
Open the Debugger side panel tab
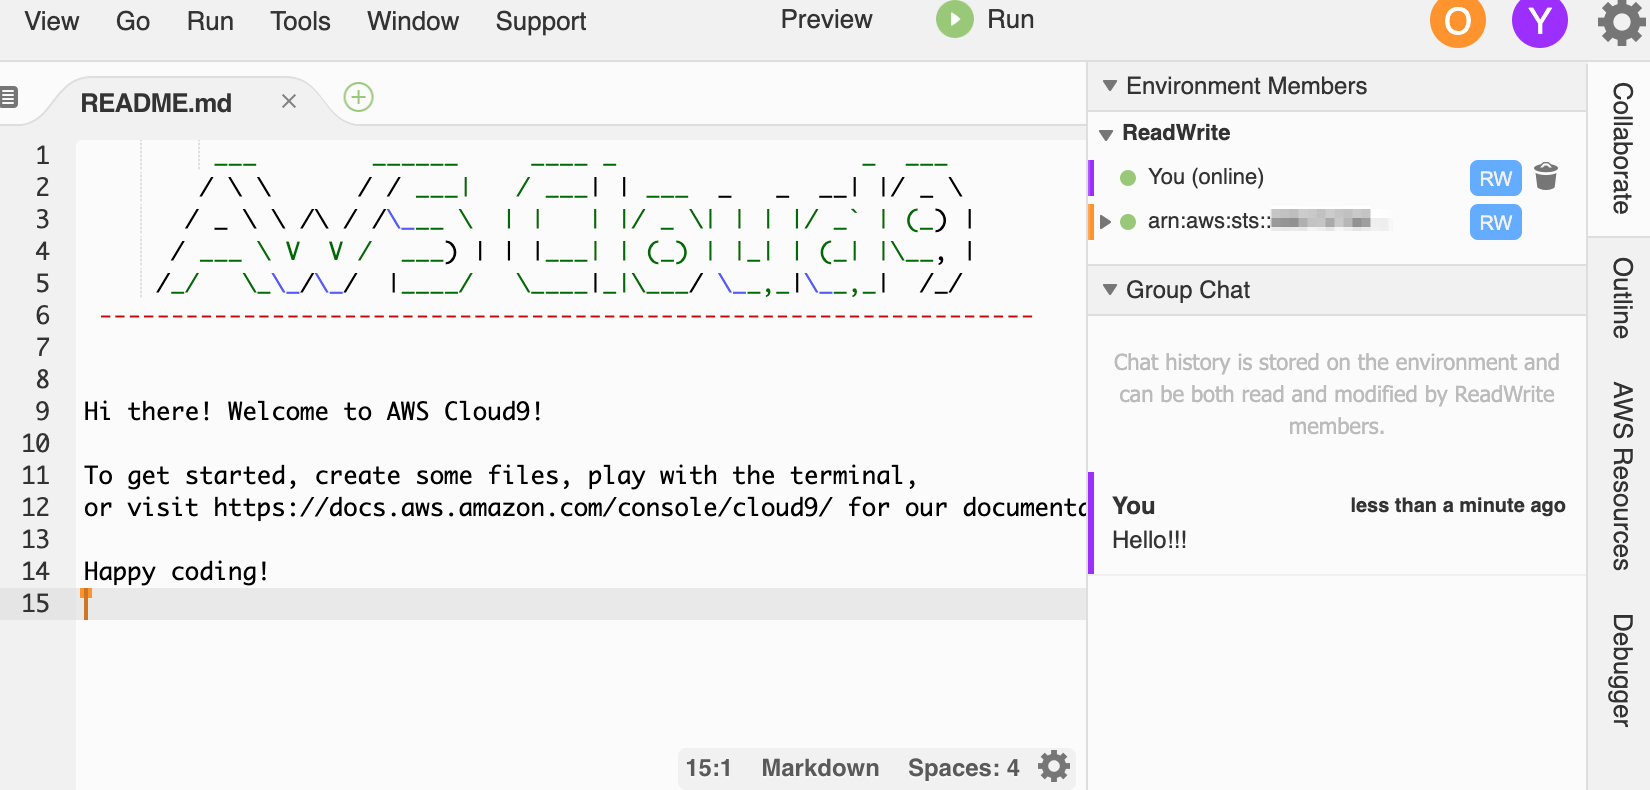click(x=1621, y=670)
